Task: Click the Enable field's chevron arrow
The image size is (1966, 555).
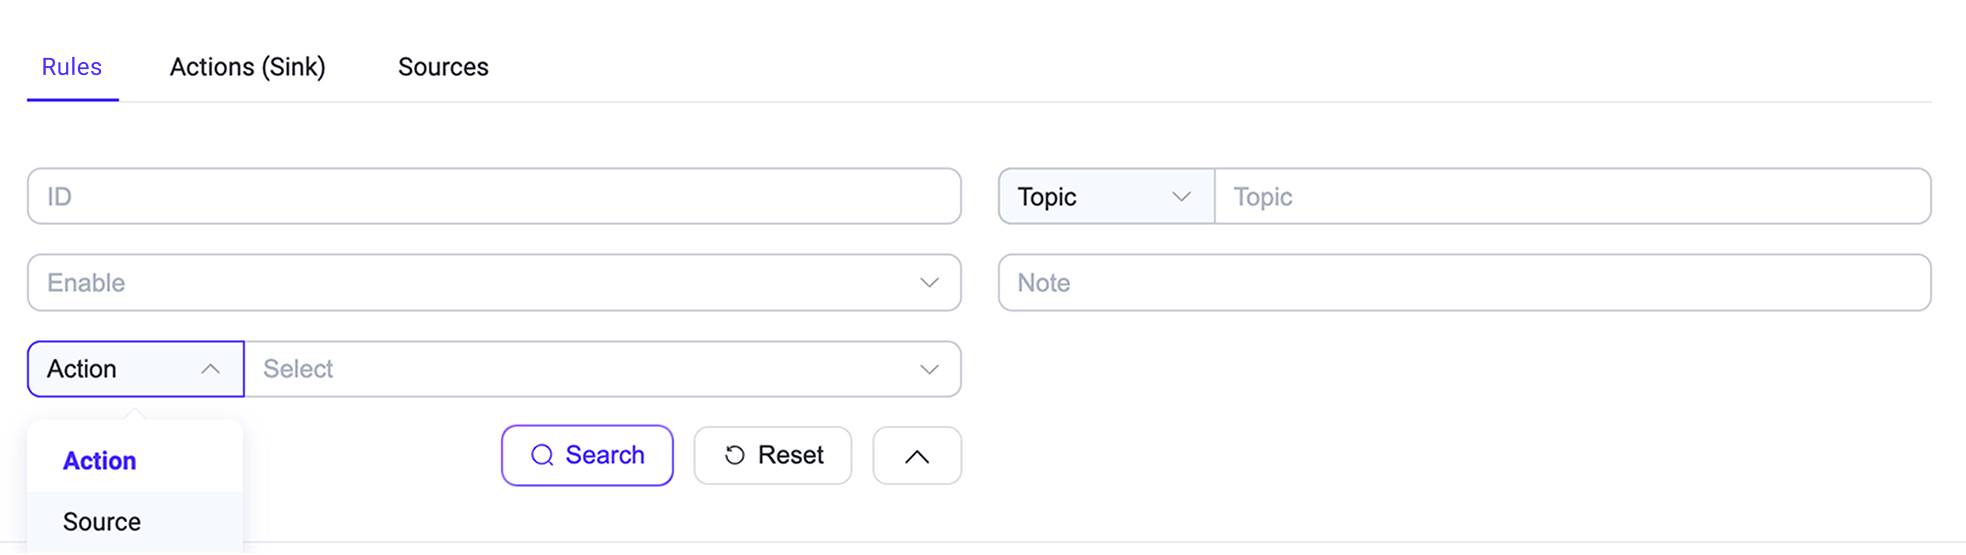Action: pyautogui.click(x=929, y=283)
